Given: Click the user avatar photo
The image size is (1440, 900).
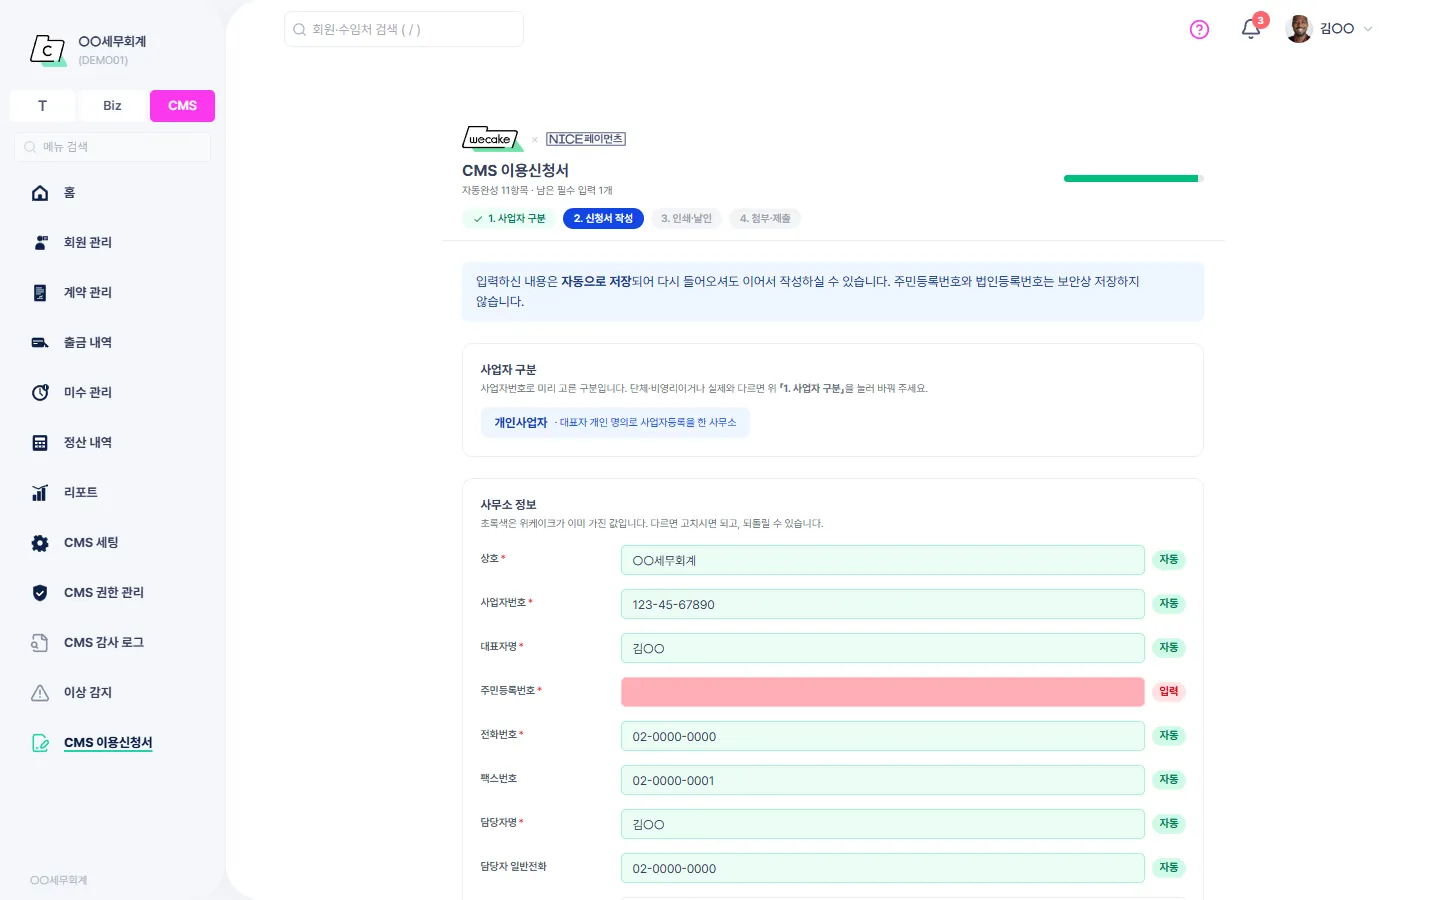Looking at the screenshot, I should tap(1299, 29).
